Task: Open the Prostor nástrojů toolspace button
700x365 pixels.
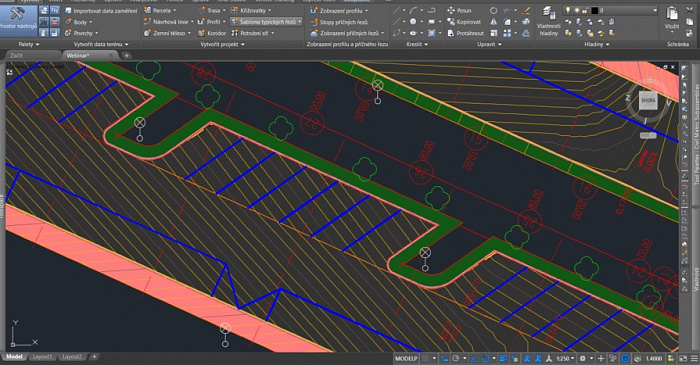Action: pyautogui.click(x=18, y=20)
